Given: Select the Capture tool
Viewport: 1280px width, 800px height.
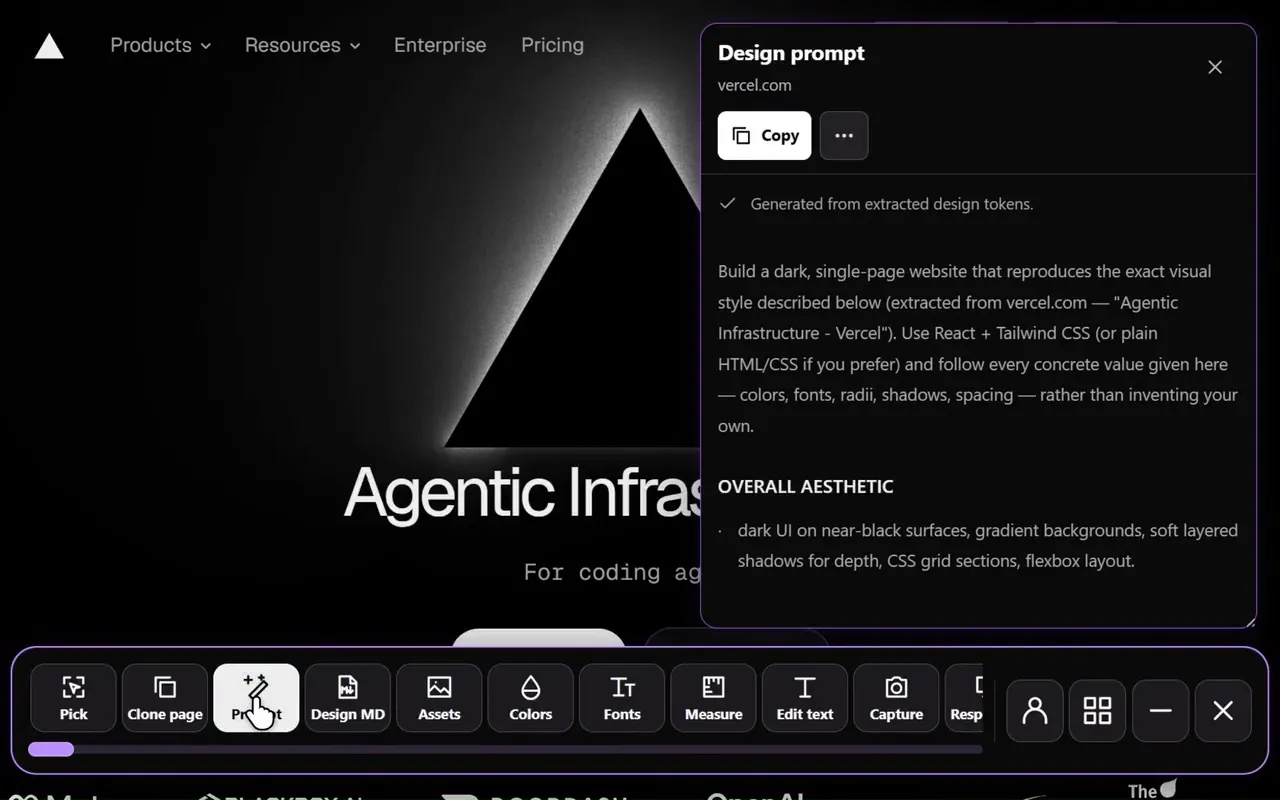Looking at the screenshot, I should [x=897, y=698].
